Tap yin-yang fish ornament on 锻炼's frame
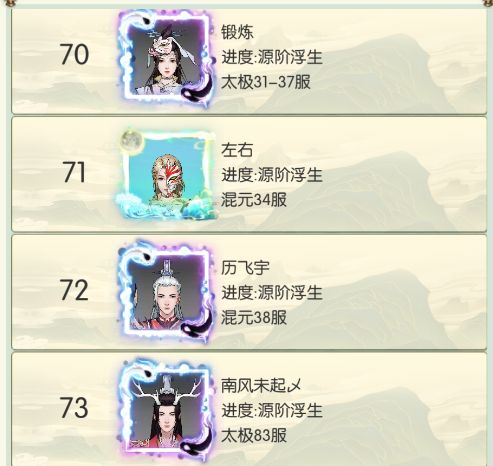Screen dimensions: 493x466 (x=199, y=89)
